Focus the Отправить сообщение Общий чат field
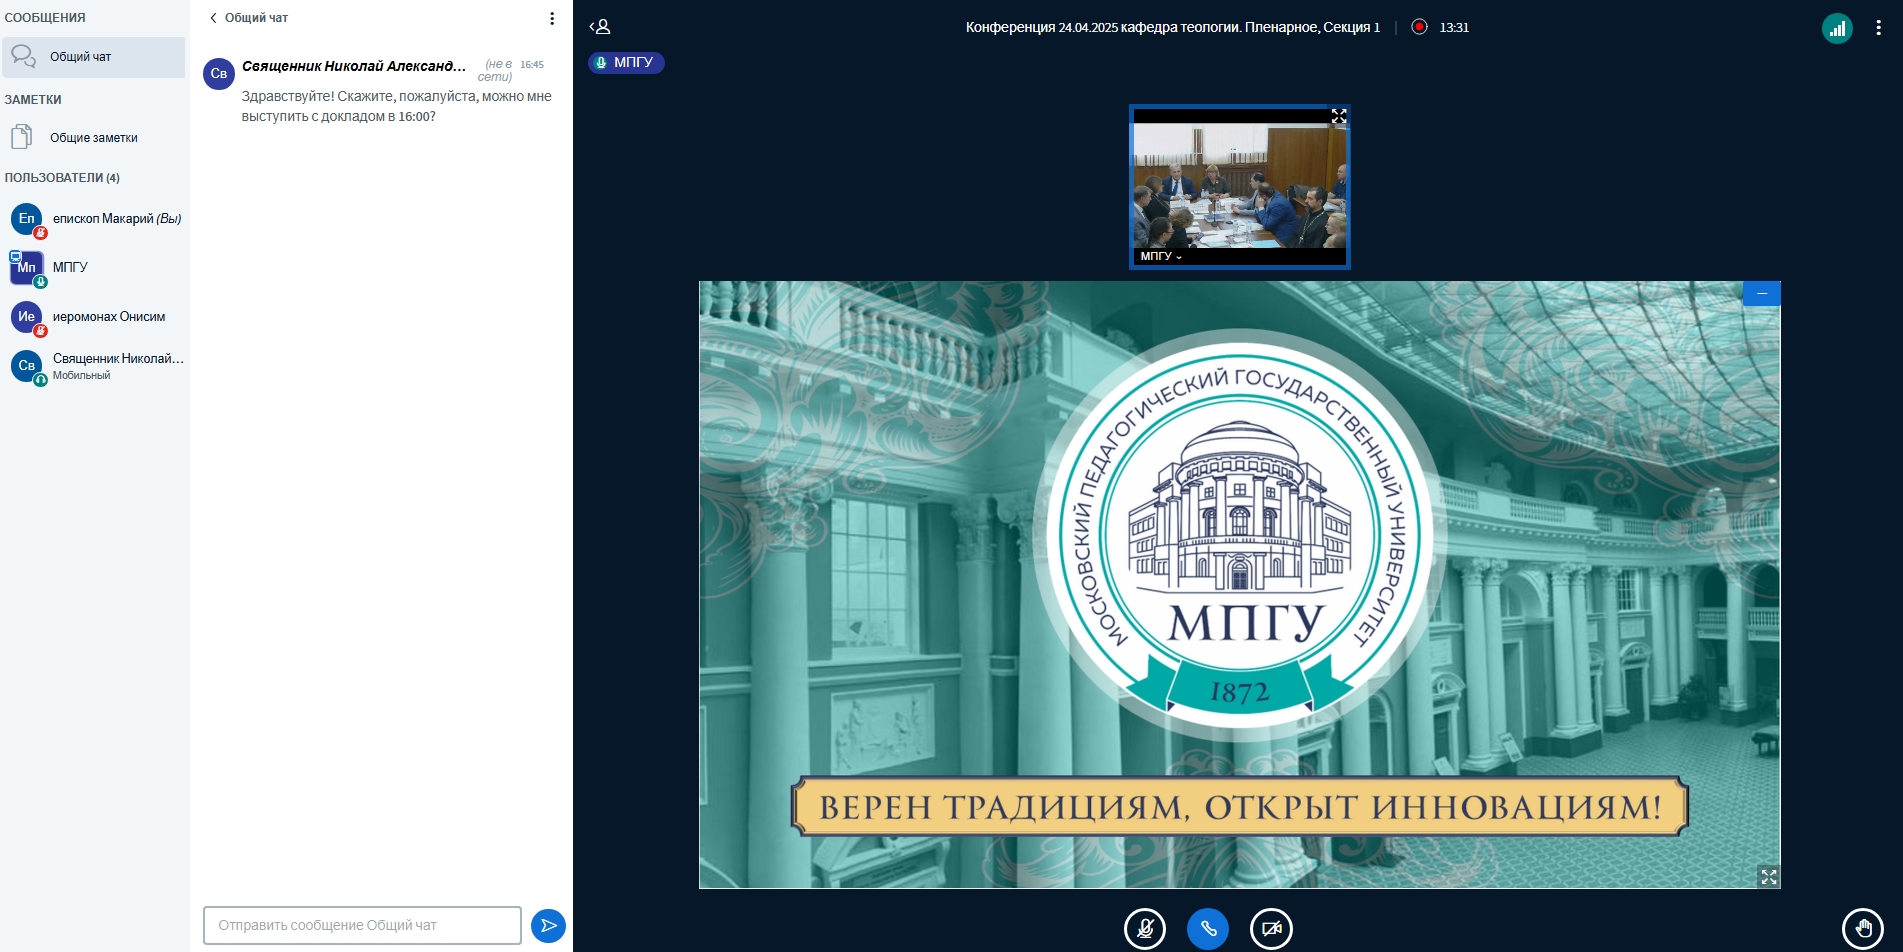Image resolution: width=1903 pixels, height=952 pixels. pyautogui.click(x=362, y=925)
